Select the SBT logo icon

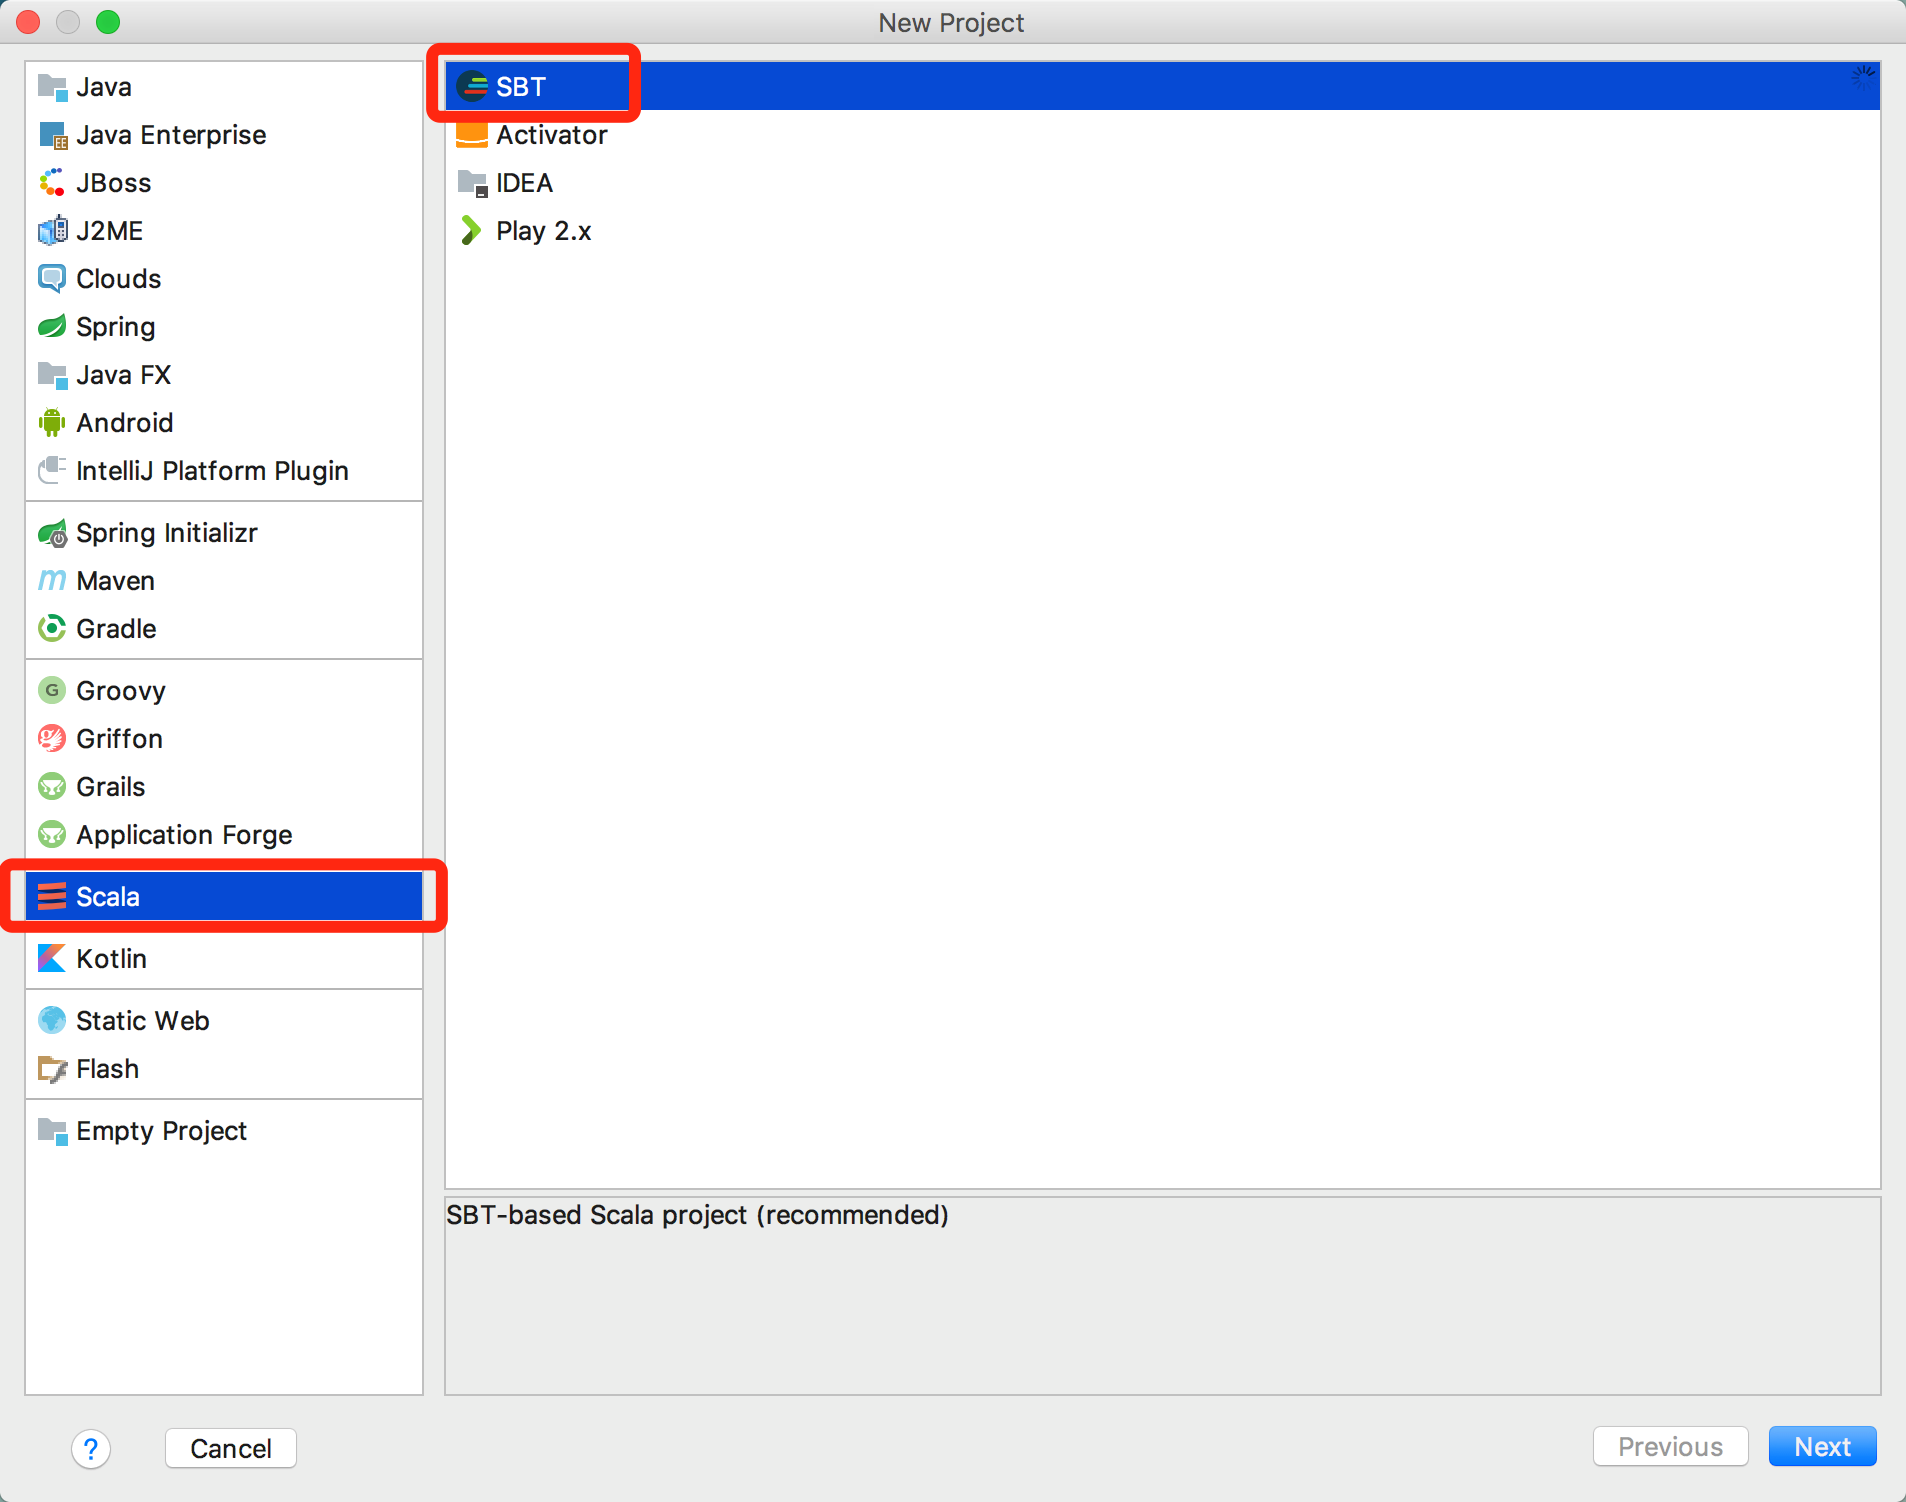472,87
